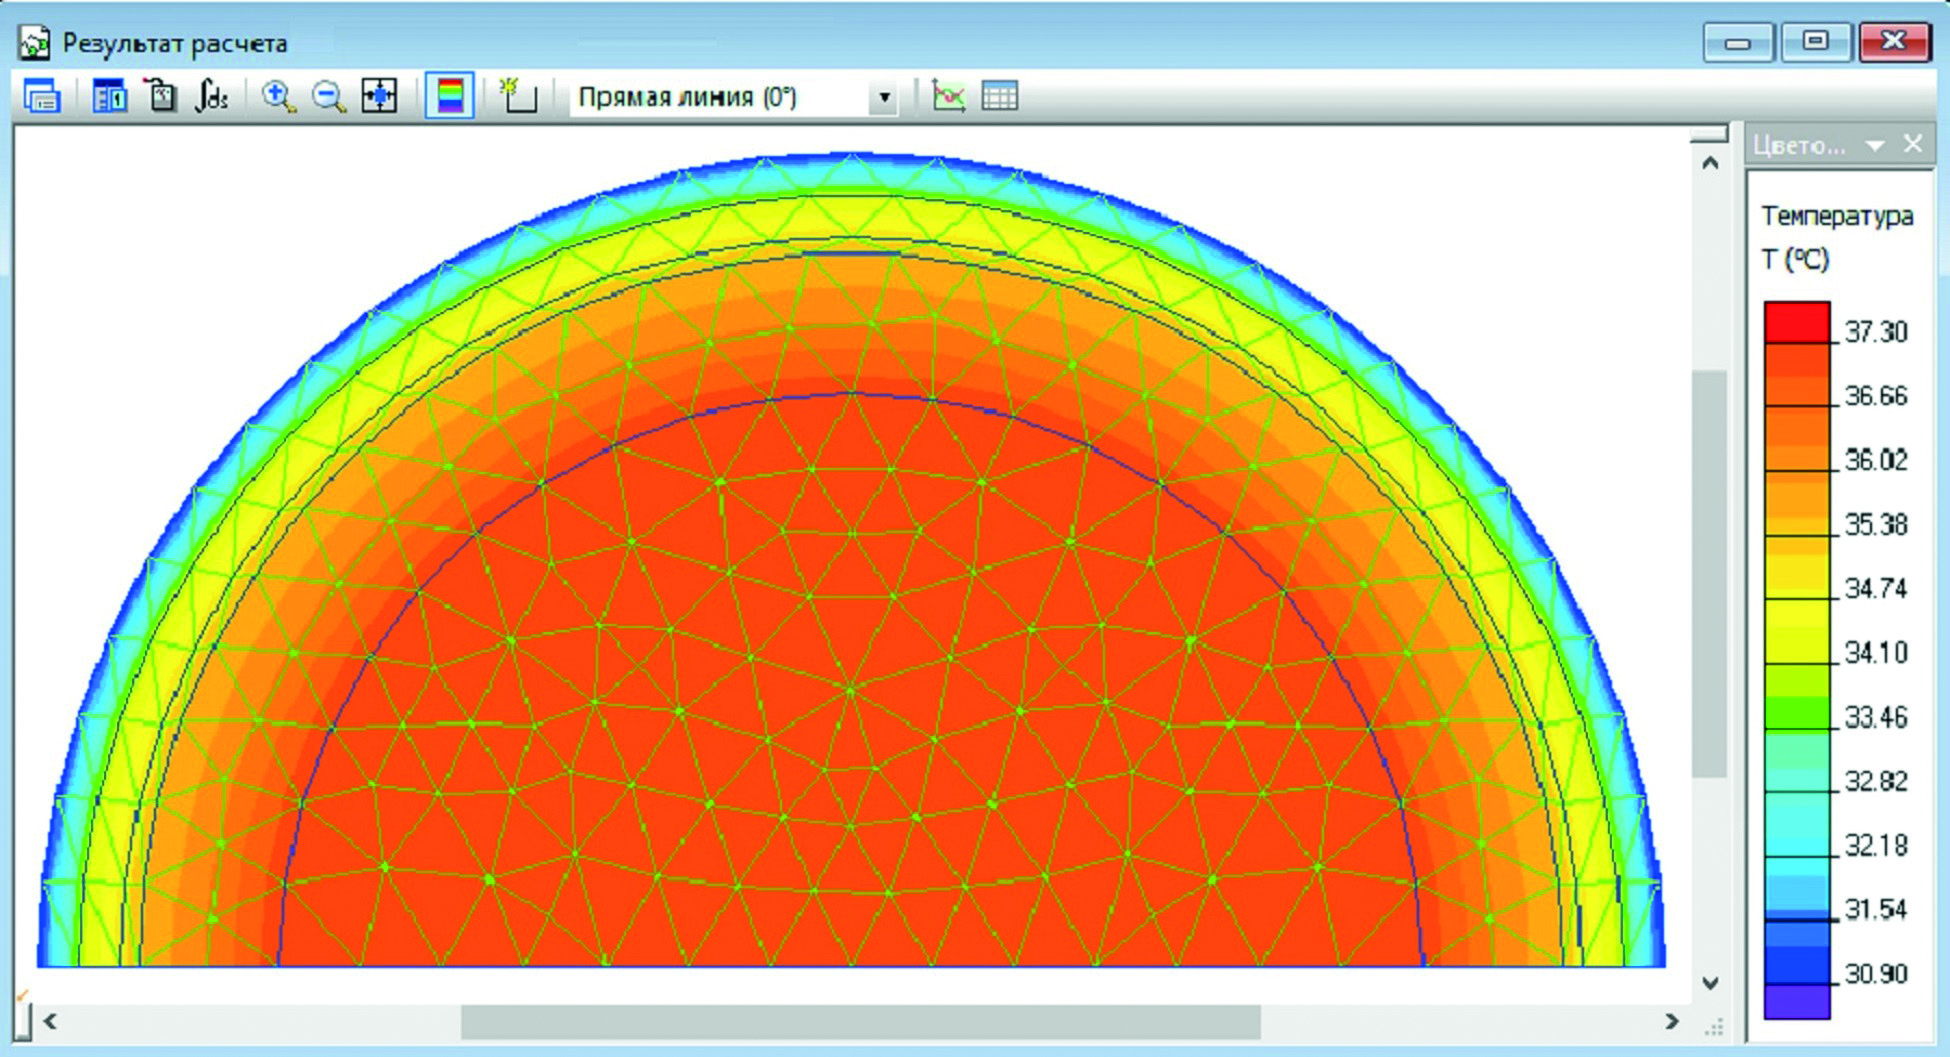The height and width of the screenshot is (1057, 1950).
Task: Maximize the 'Результат расчета' window
Action: 1815,42
